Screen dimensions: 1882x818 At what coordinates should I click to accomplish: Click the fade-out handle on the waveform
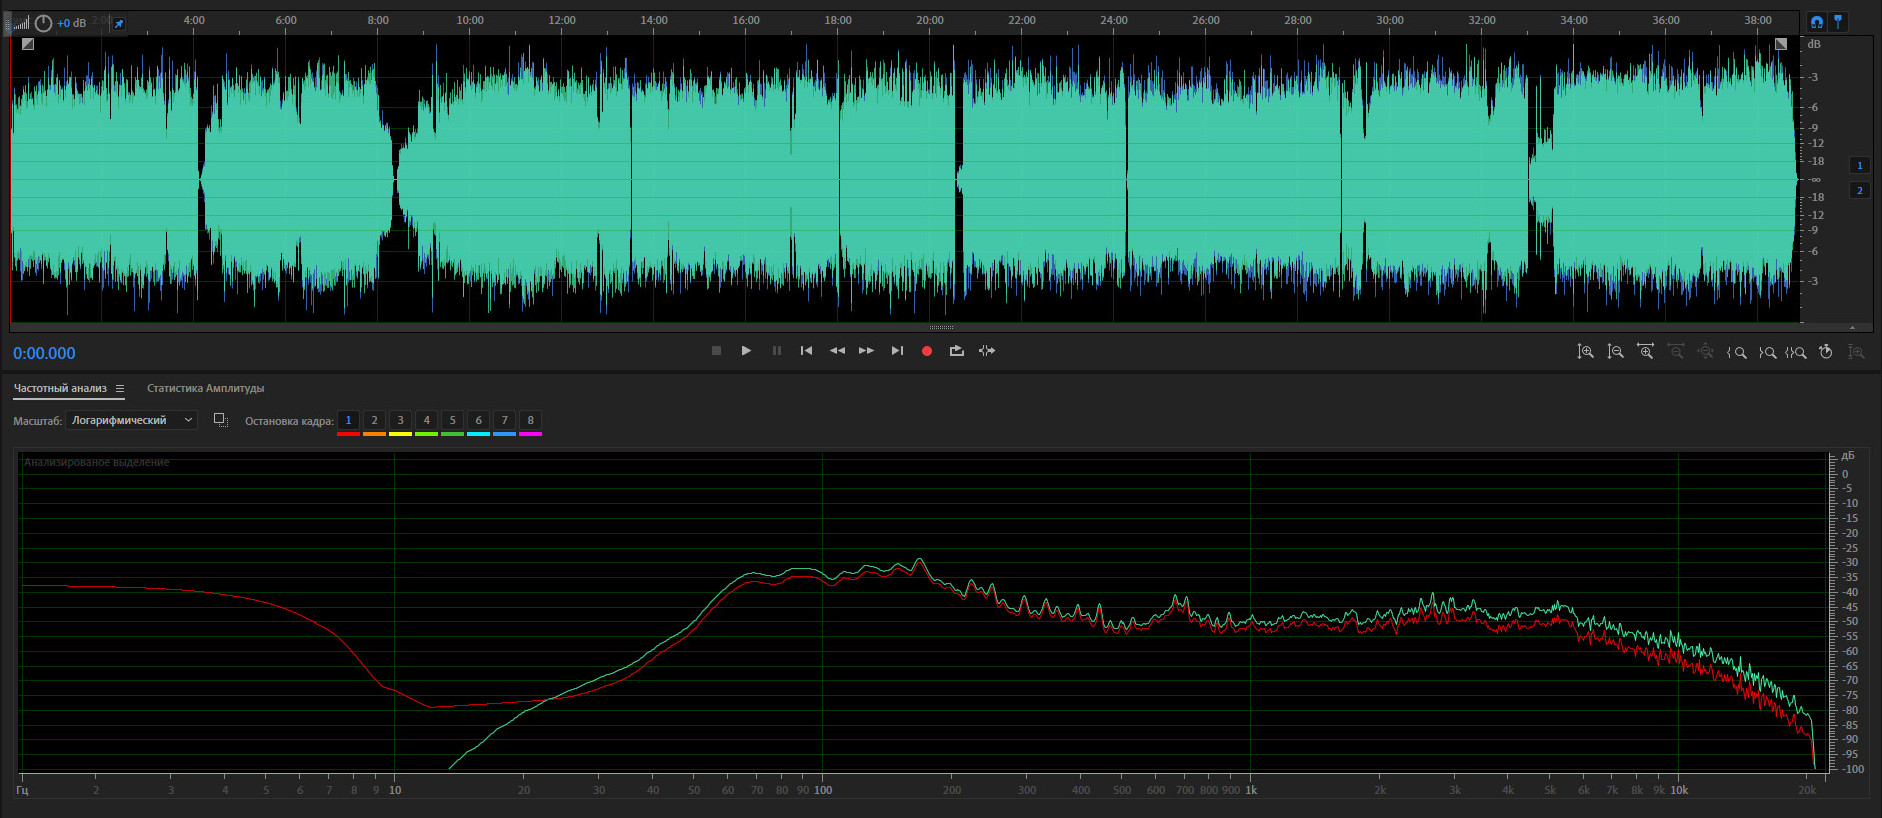click(x=1781, y=44)
